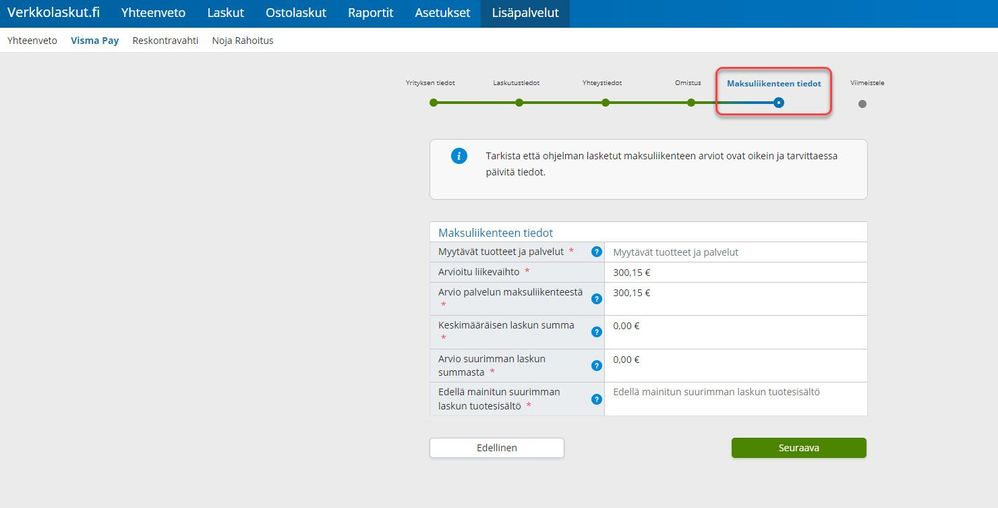Click help icon for Keskimääräisen laskun summa
This screenshot has height=508, width=998.
596,332
